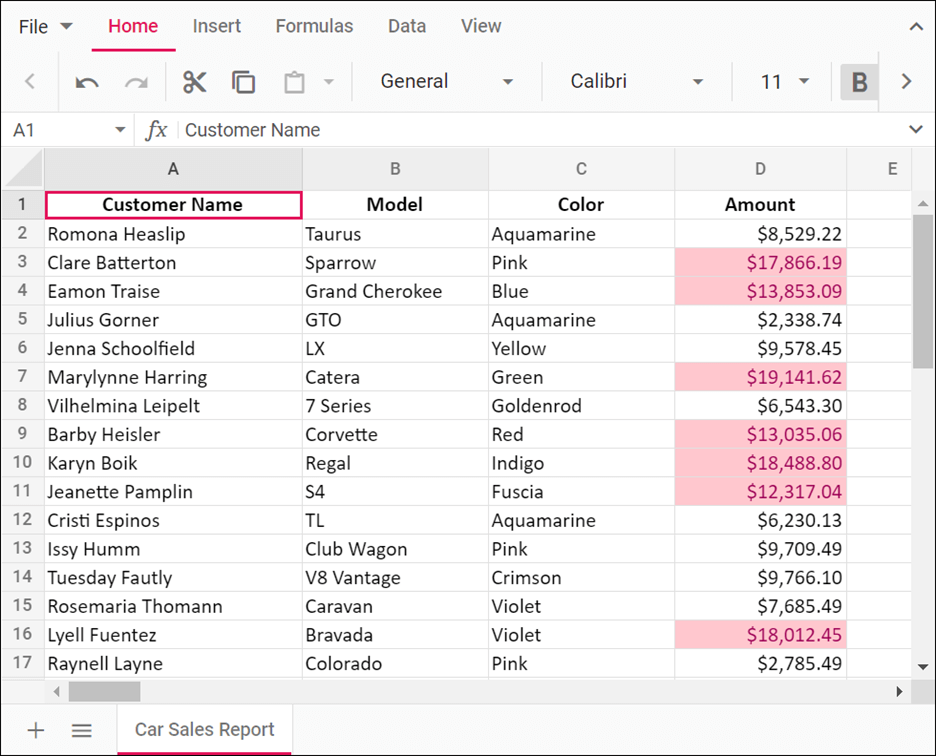Redo the last action

[136, 82]
